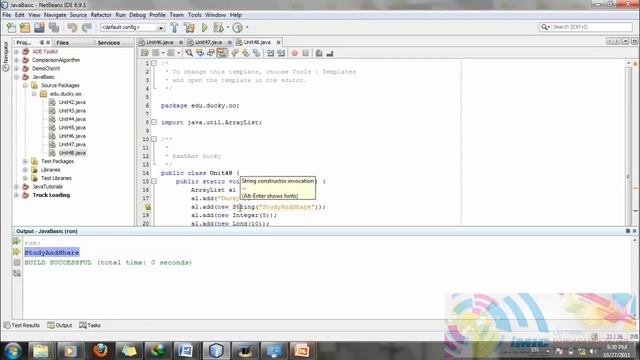Click the Find Selection magnifier icon in editor toolbar

189,53
